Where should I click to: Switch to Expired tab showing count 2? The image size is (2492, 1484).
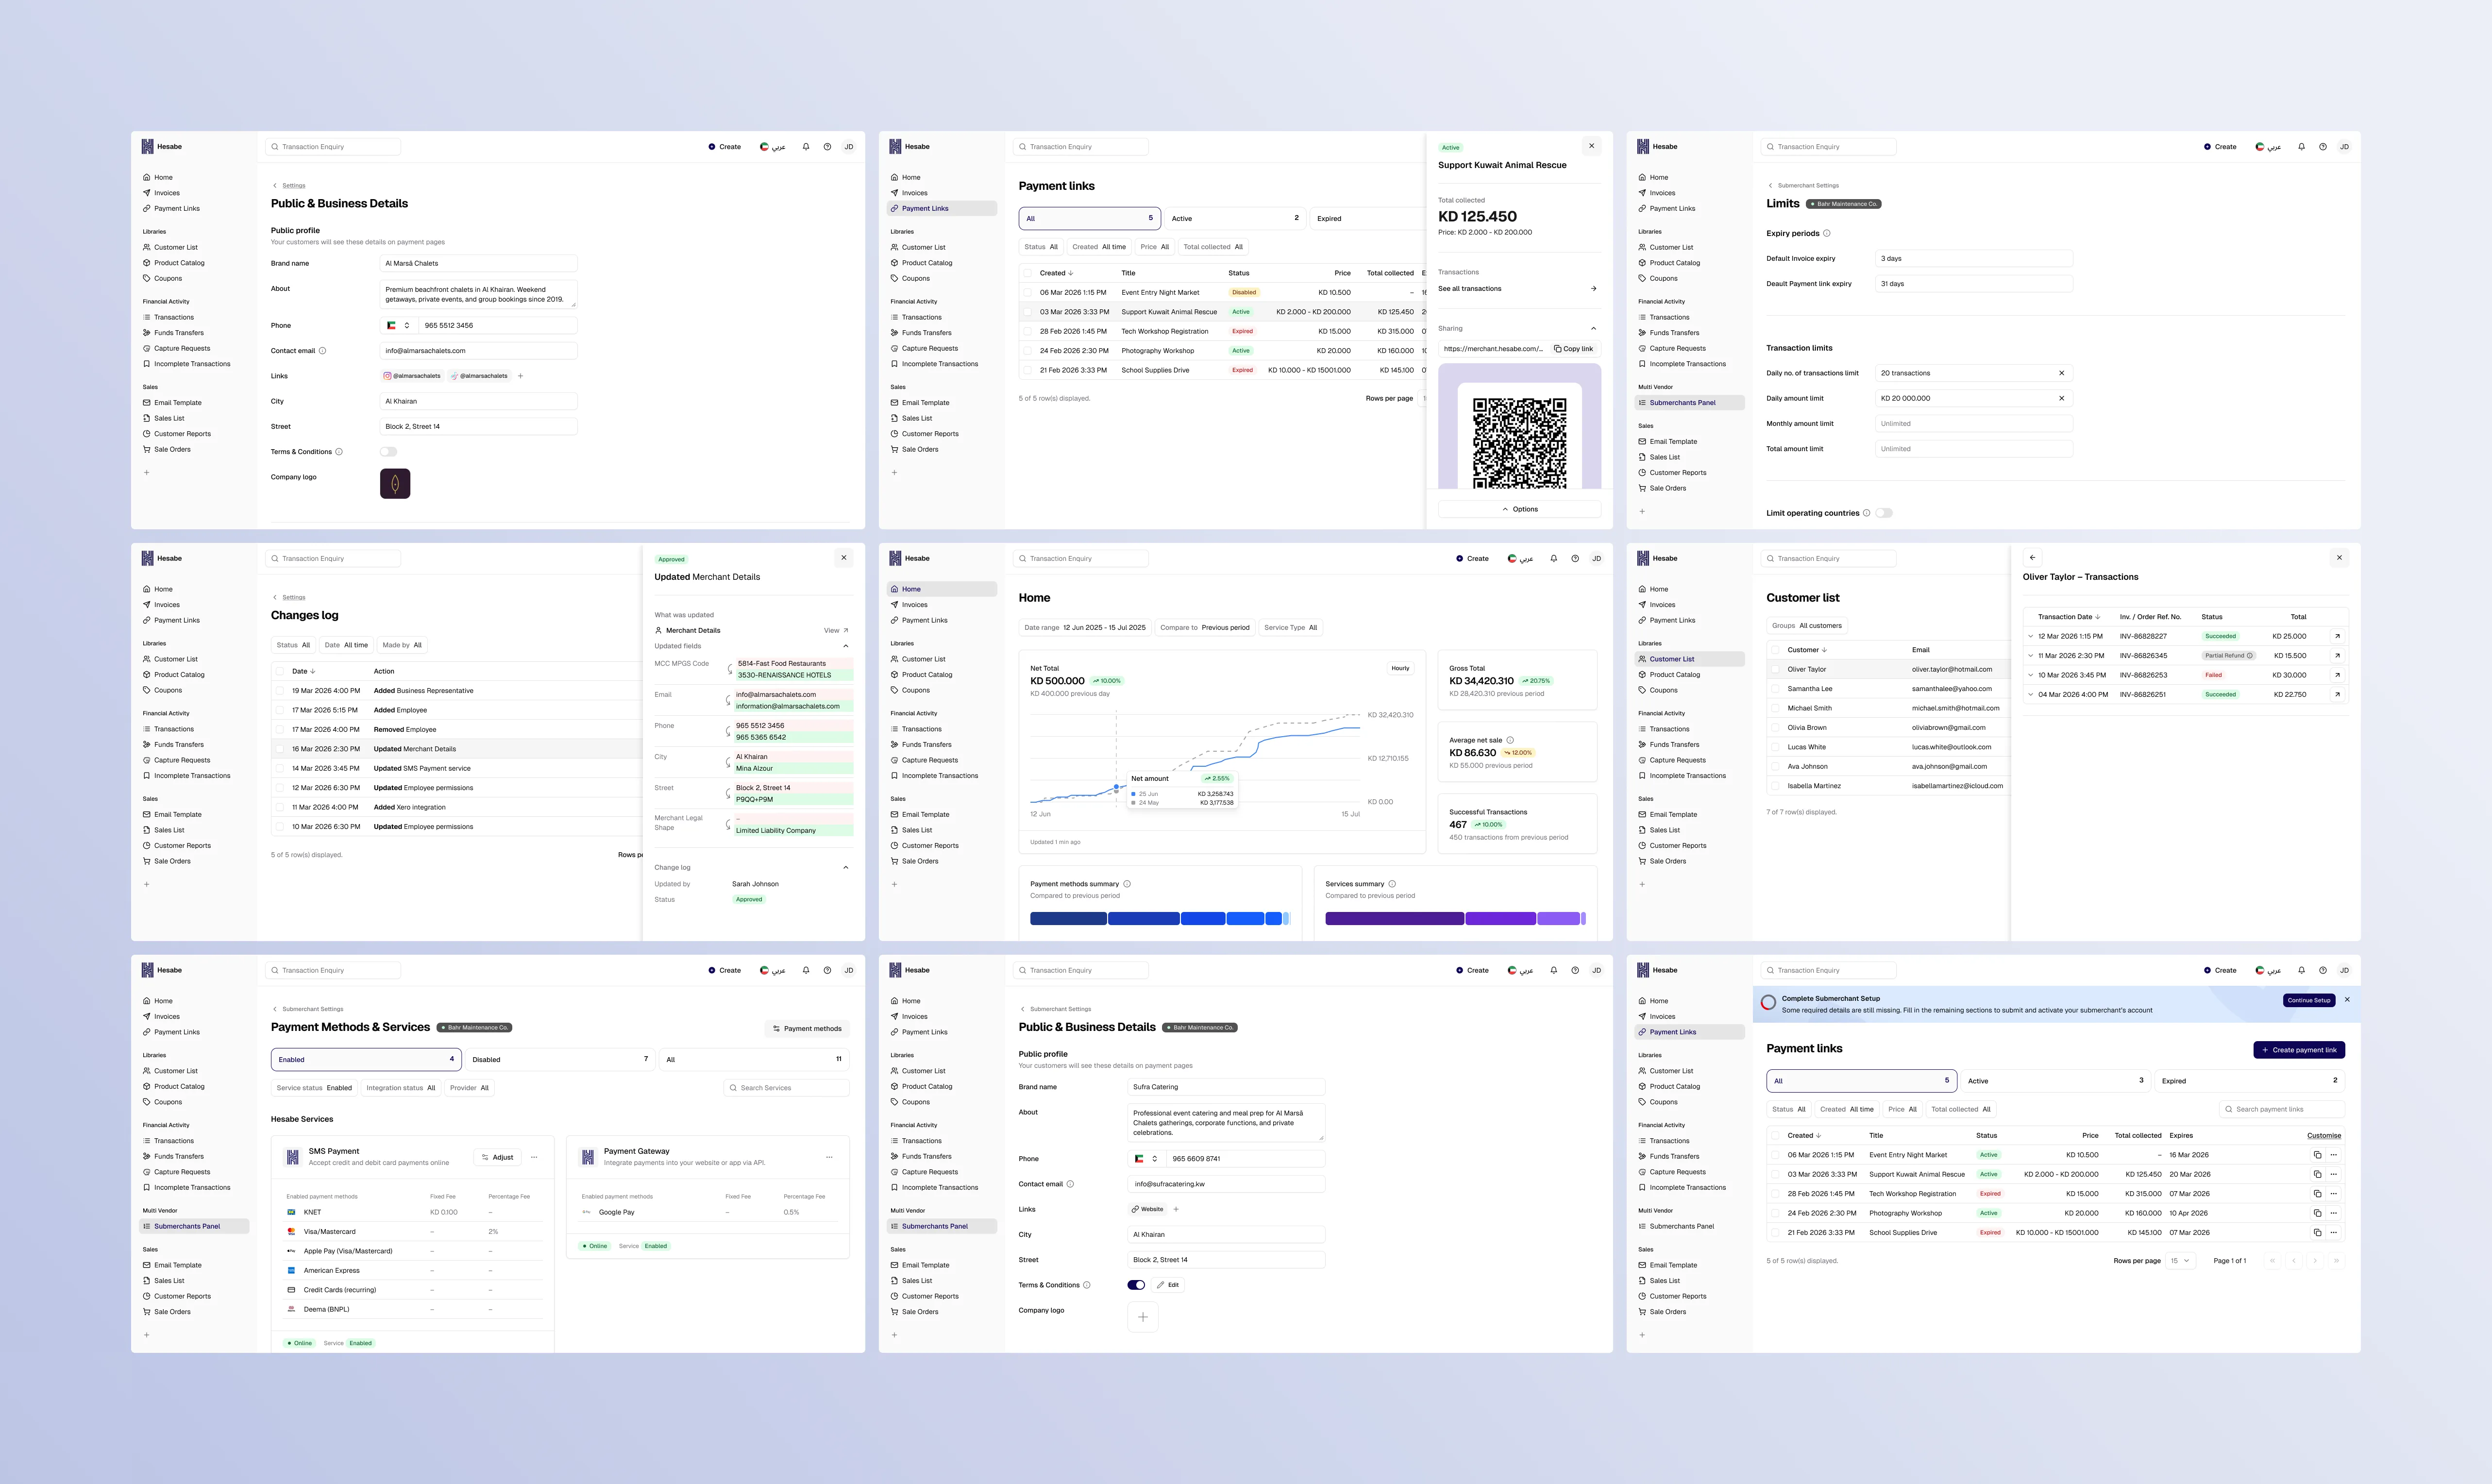2250,1081
